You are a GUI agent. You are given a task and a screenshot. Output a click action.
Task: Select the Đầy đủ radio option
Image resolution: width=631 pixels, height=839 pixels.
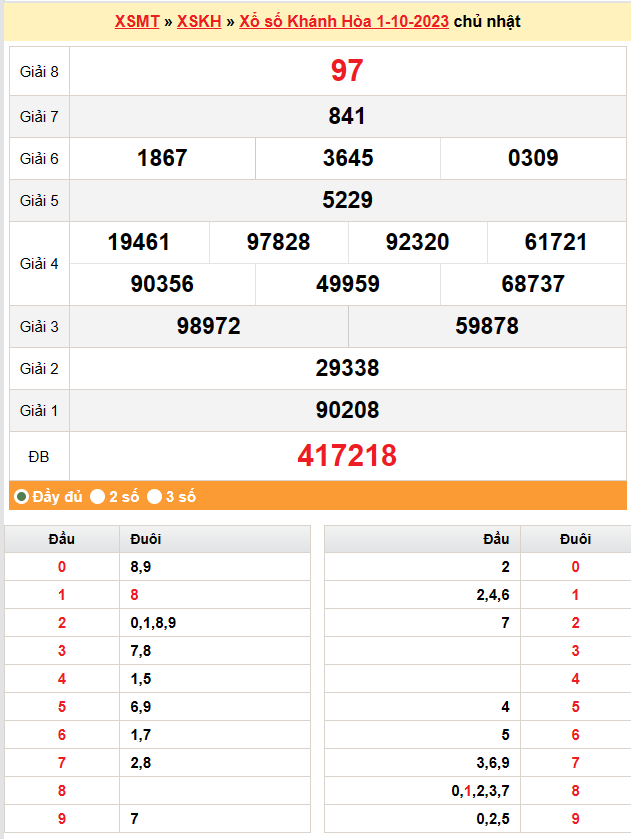(x=21, y=496)
